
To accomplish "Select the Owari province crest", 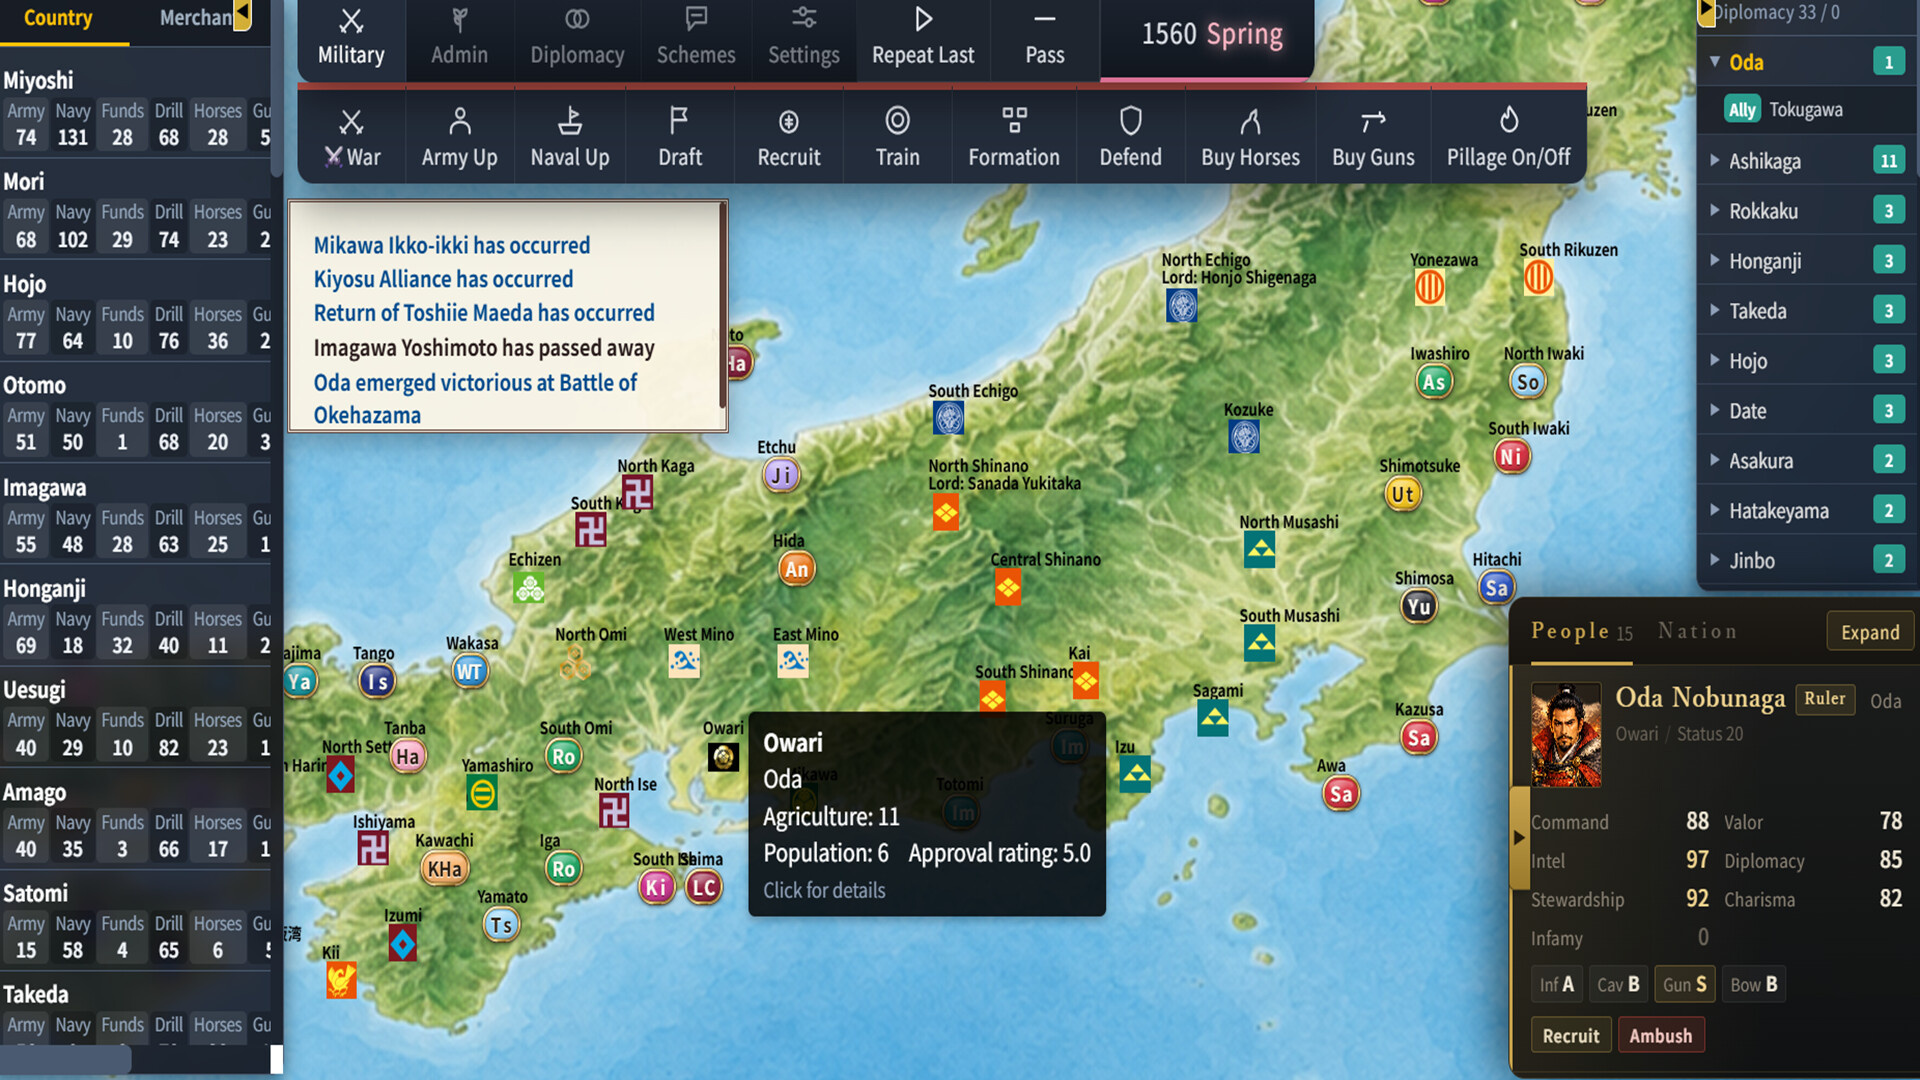I will point(723,757).
